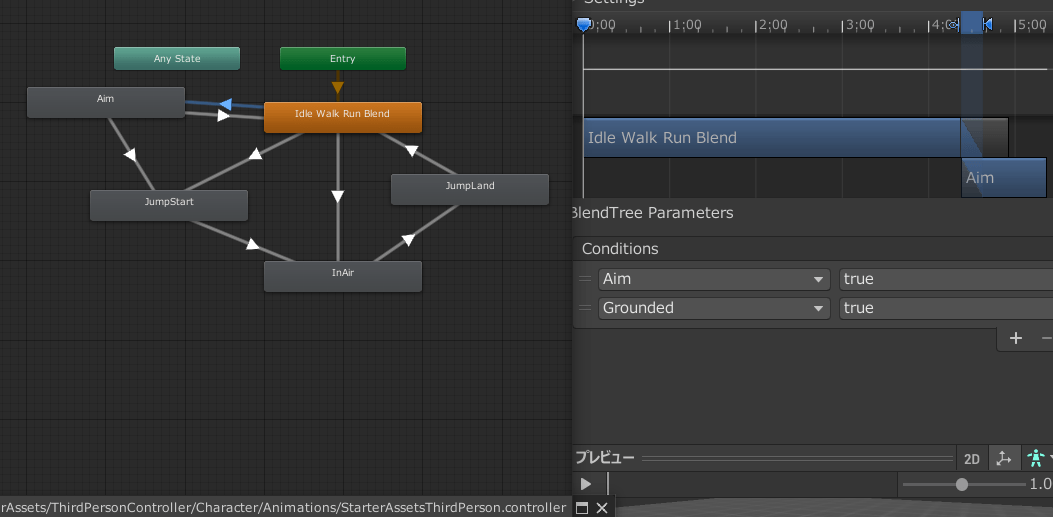Screen dimensions: 1053x517
Task: Open the avatar preview model icon menu
Action: (1036, 459)
